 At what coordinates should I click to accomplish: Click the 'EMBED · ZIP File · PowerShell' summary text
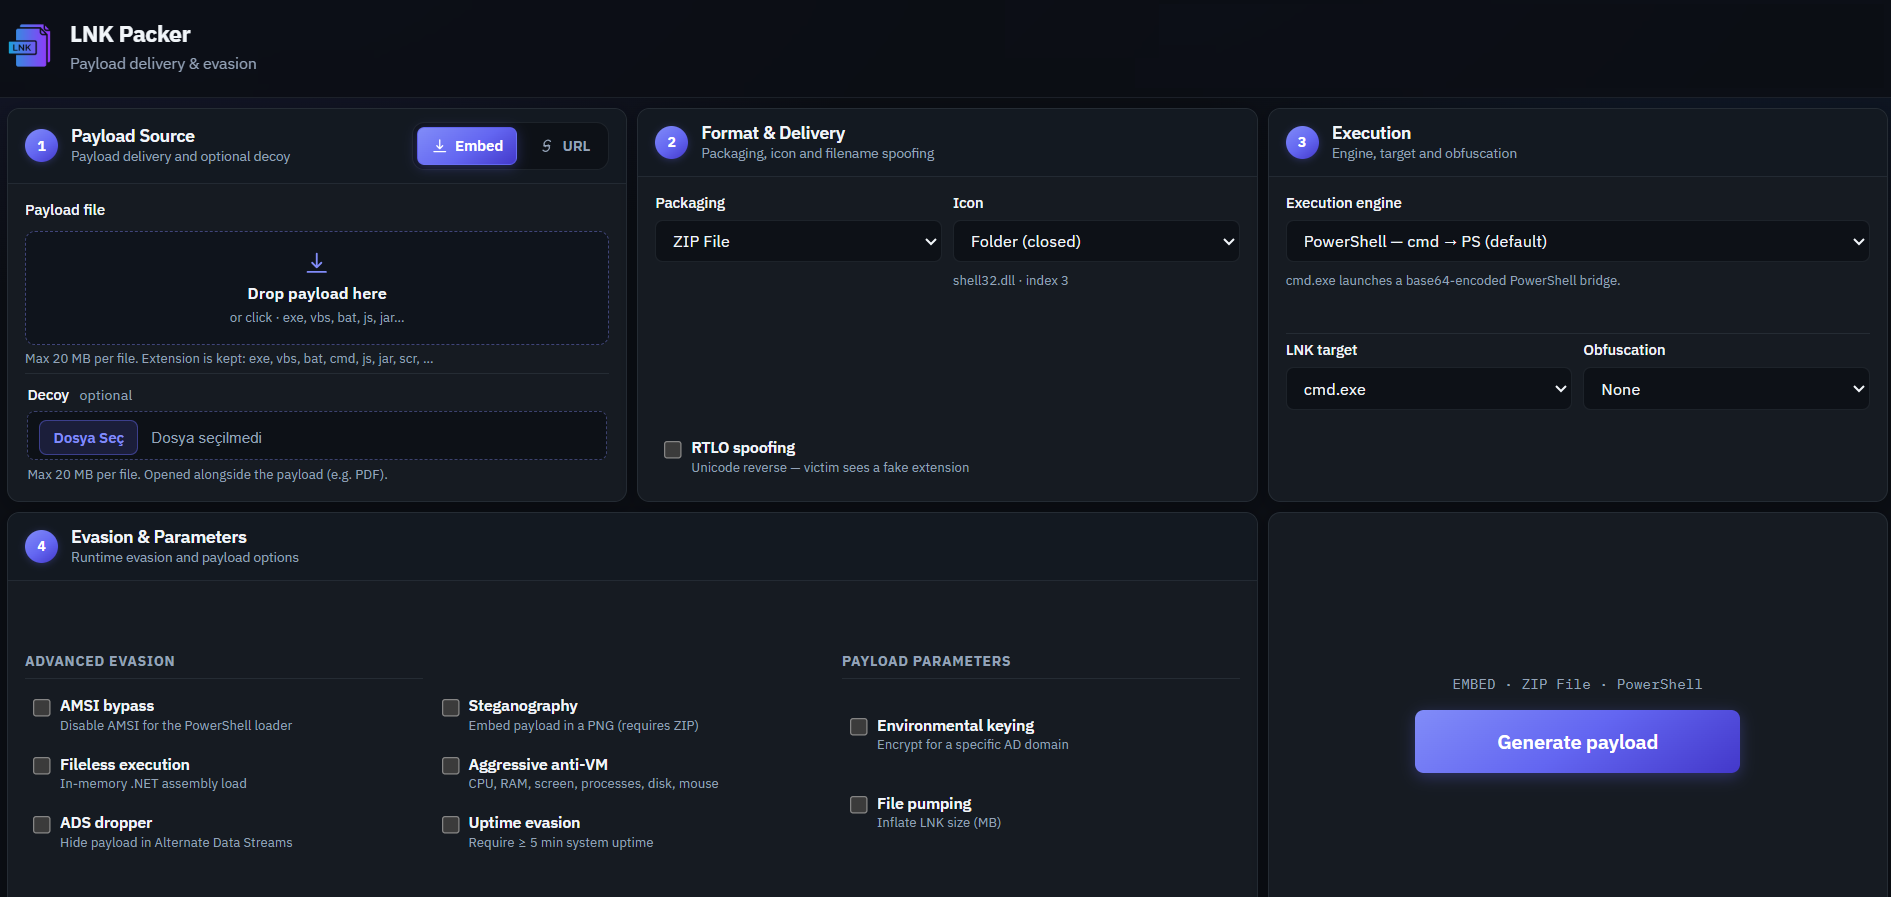(x=1577, y=684)
